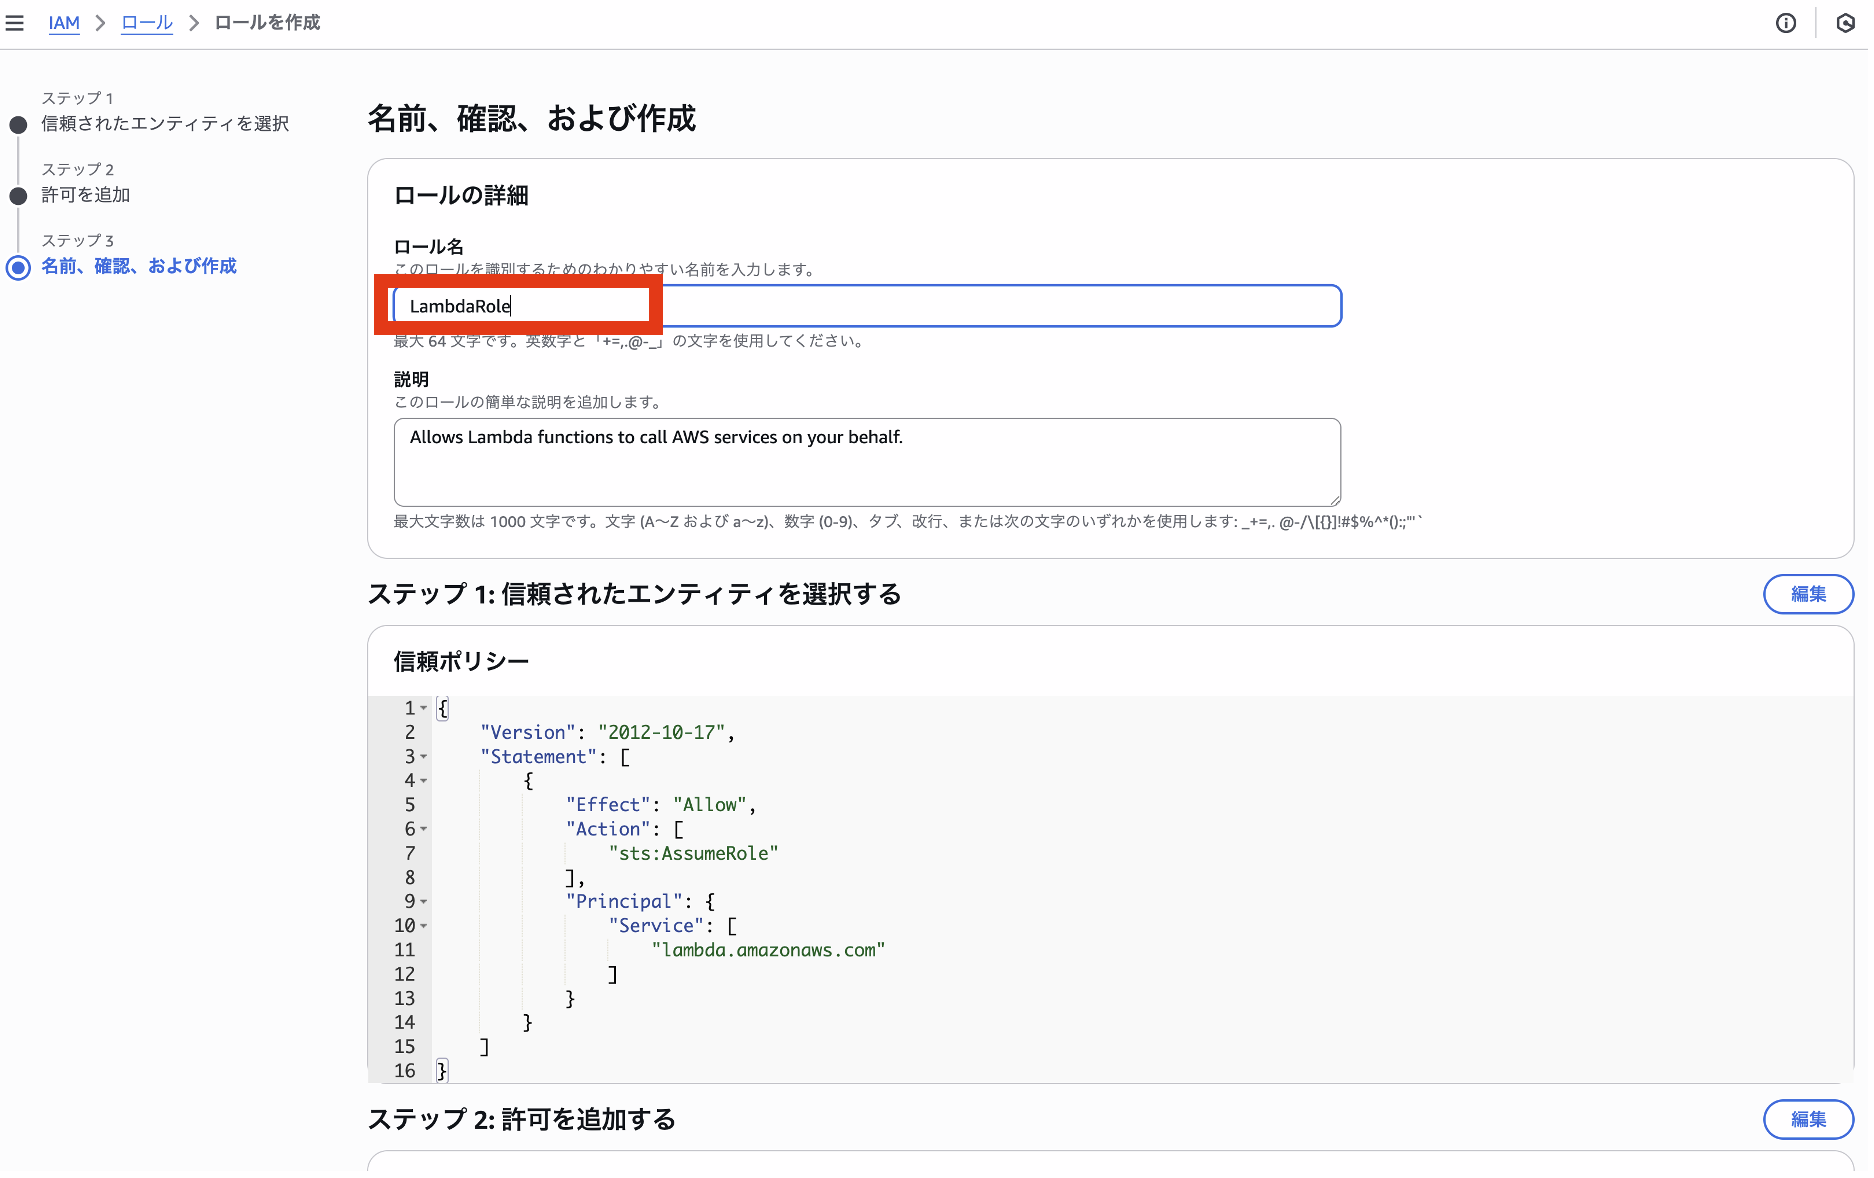Click the "Principal" key in the policy

tap(624, 902)
